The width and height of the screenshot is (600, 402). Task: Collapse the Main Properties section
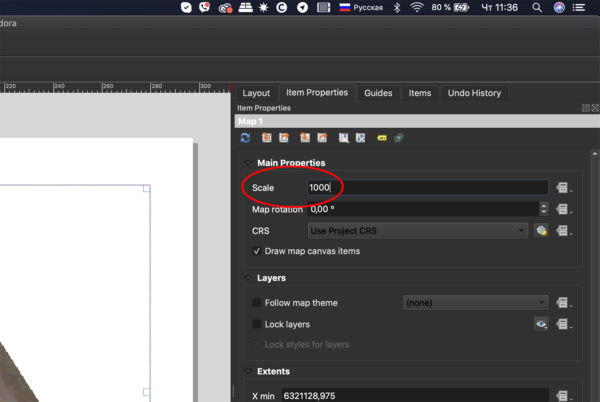coord(248,163)
